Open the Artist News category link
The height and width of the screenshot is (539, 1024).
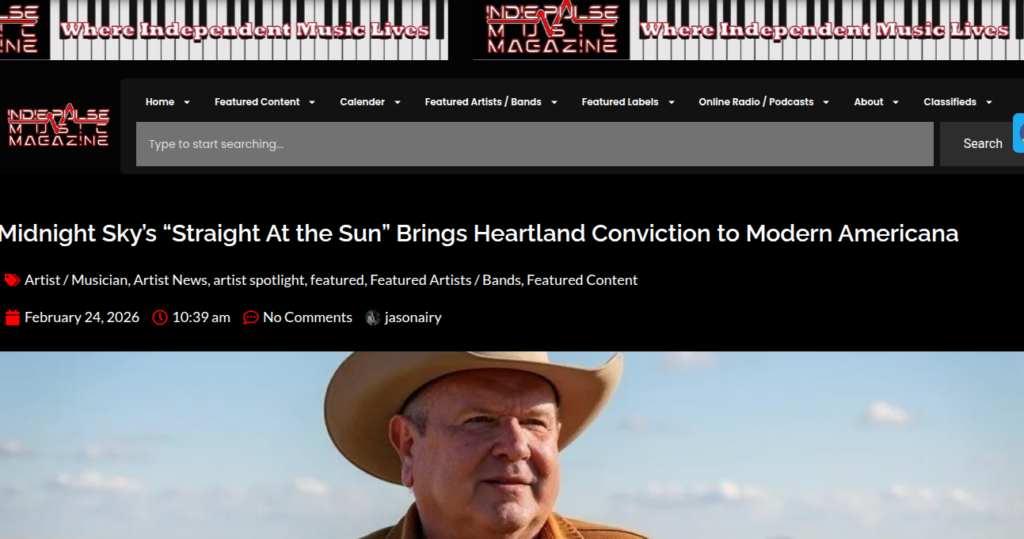click(170, 280)
